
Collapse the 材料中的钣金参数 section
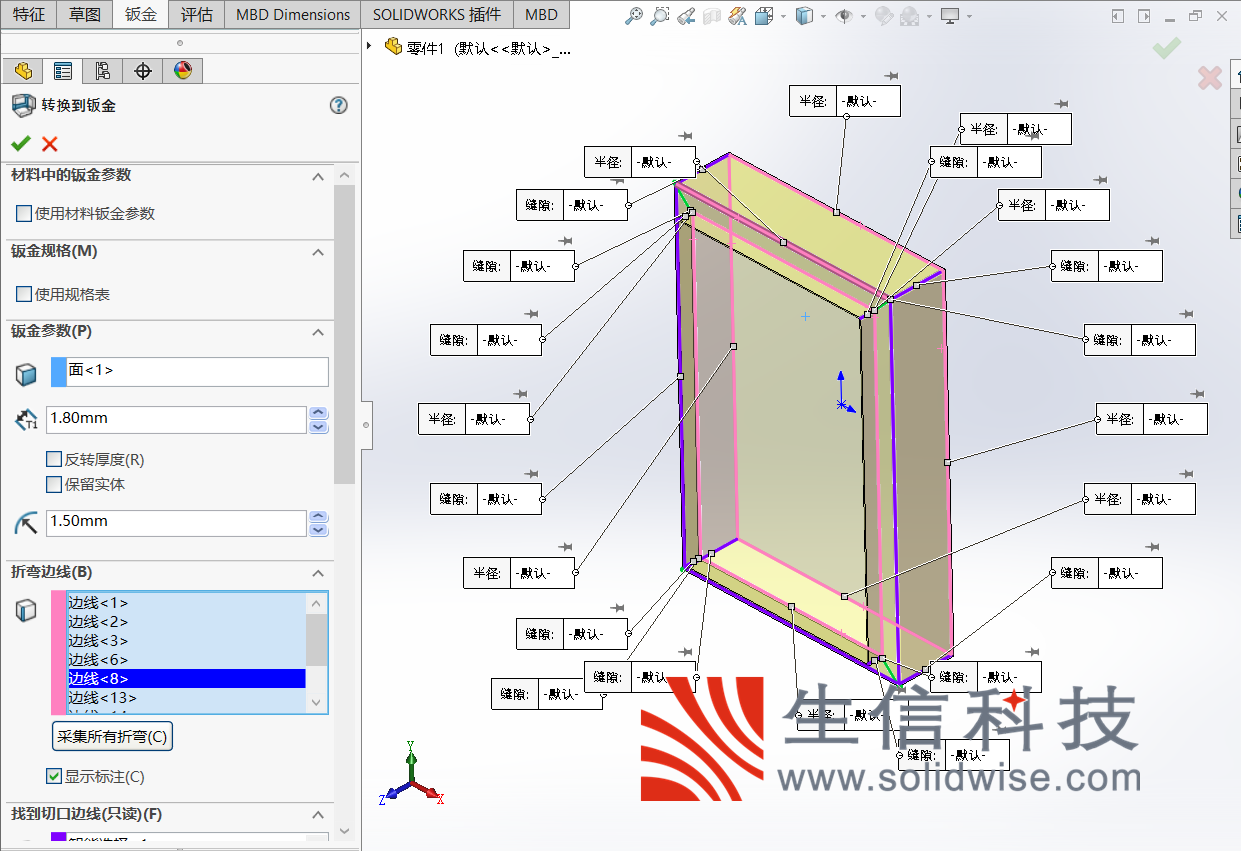318,176
